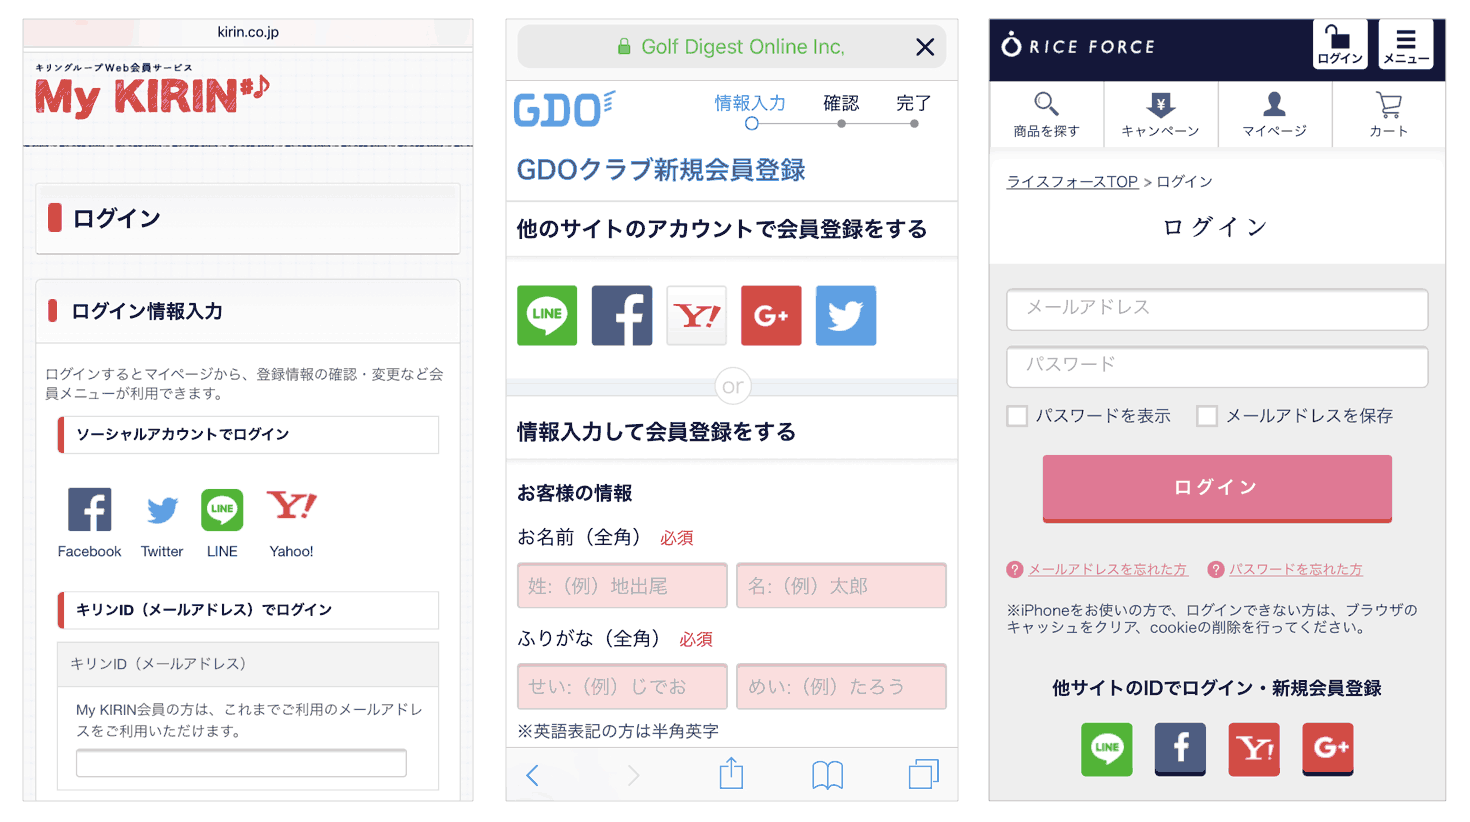Open パスワードを忘れた方 link
This screenshot has width=1470, height=822.
click(1296, 570)
